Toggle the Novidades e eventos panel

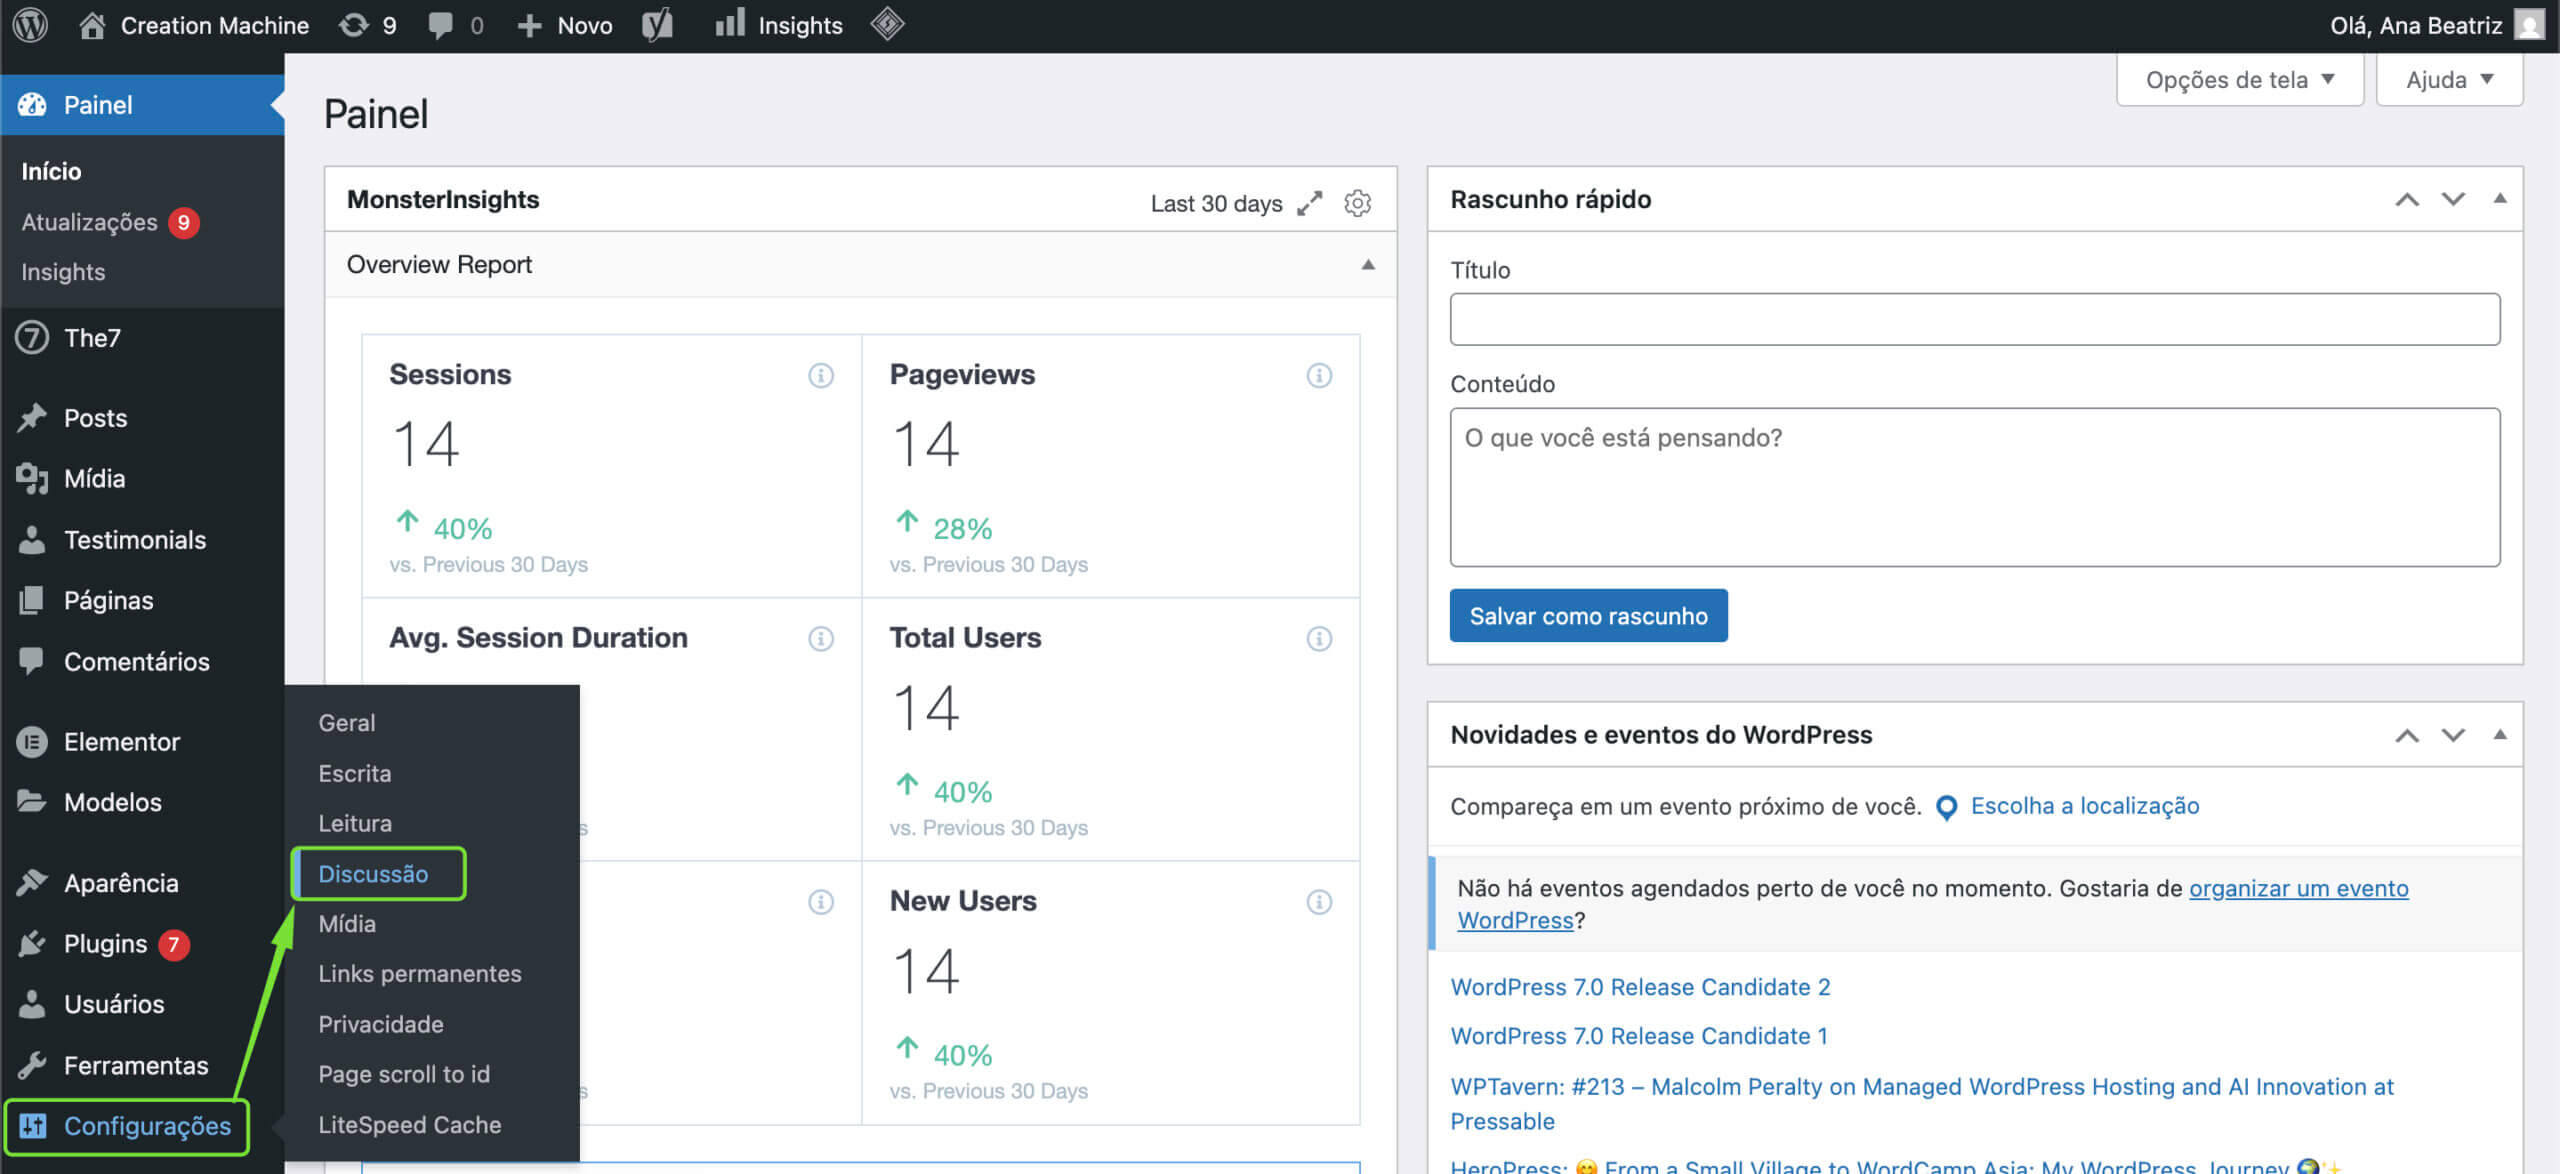coord(2500,734)
